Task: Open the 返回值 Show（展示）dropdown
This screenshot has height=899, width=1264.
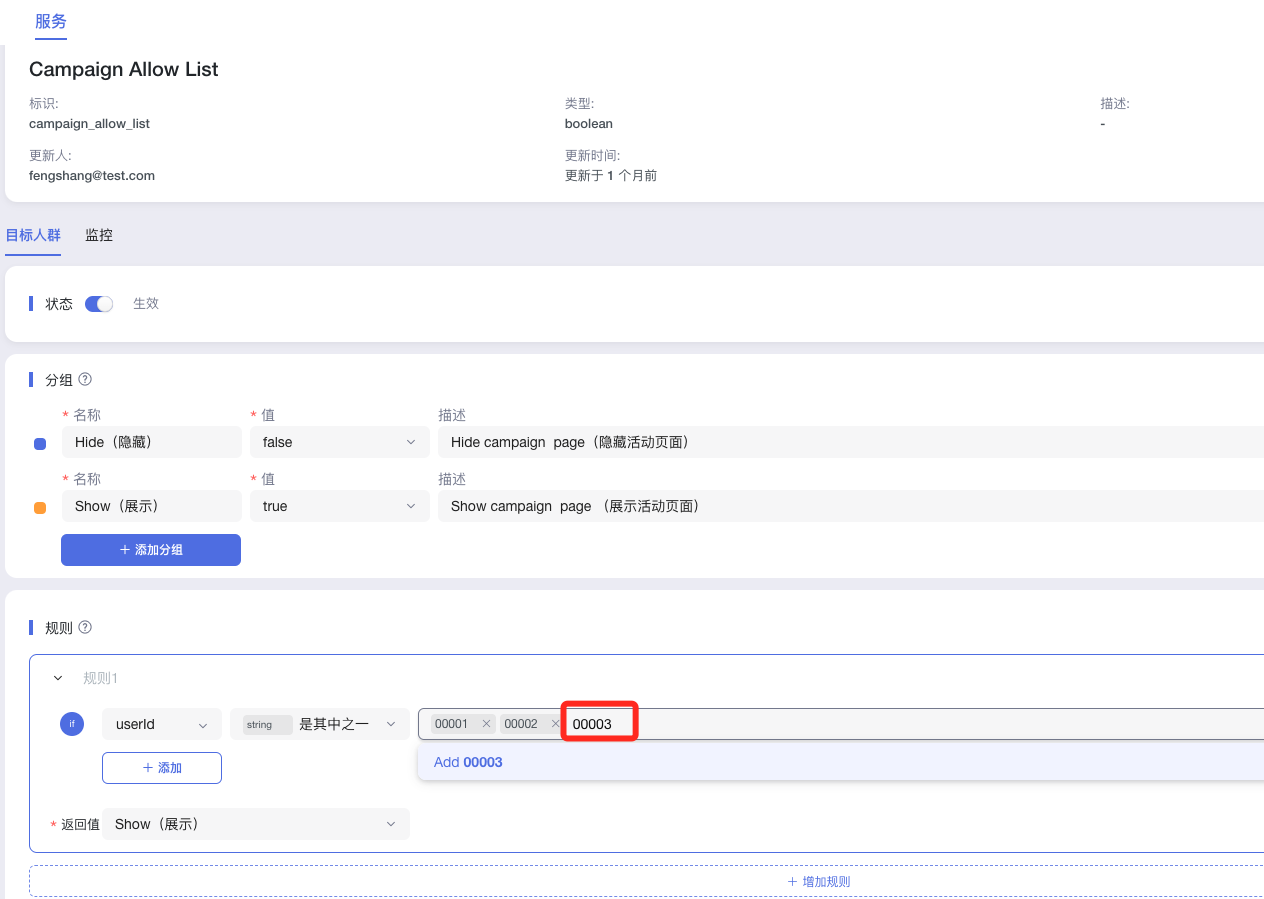Action: [256, 824]
